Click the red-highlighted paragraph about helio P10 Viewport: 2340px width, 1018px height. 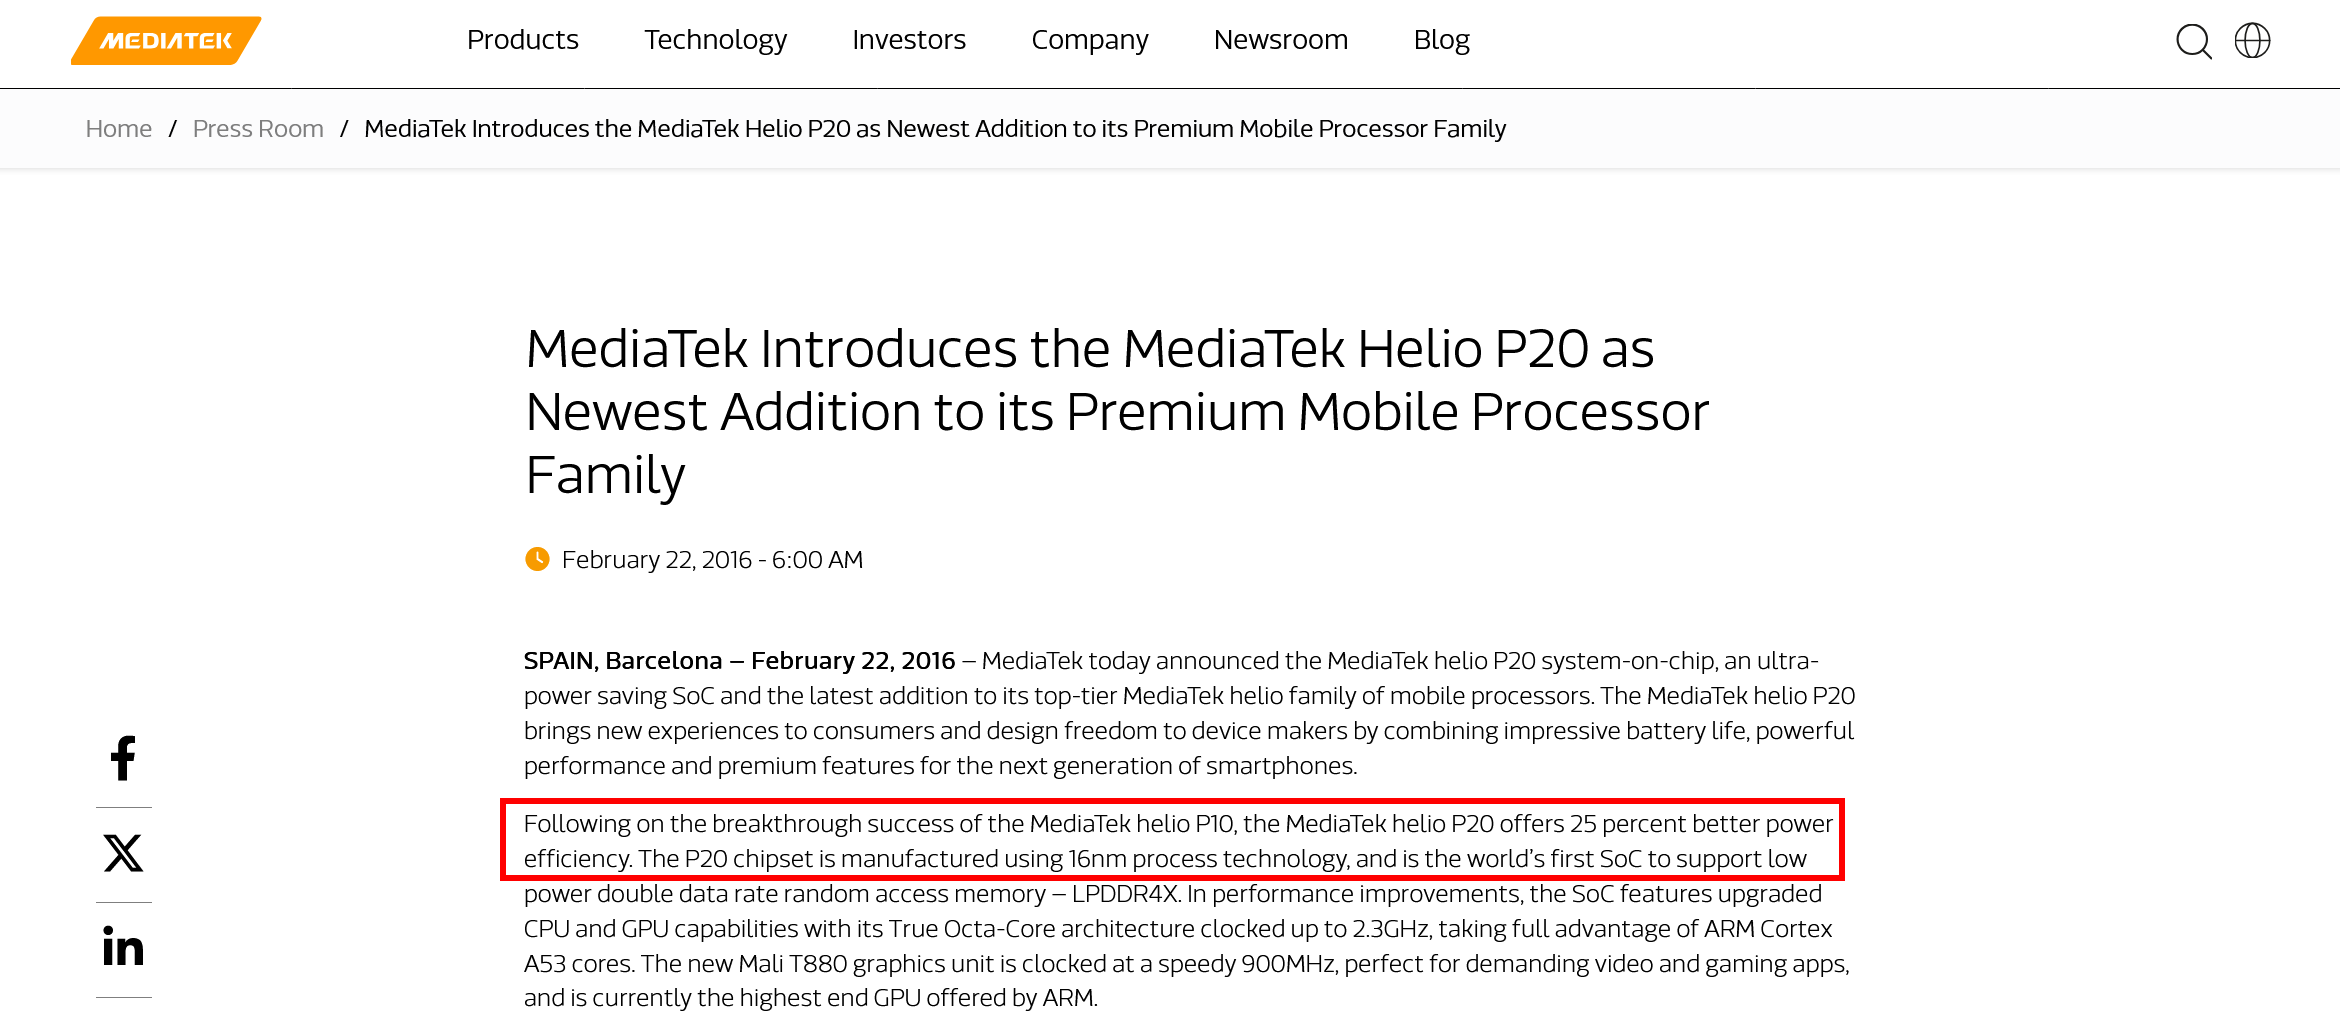(1172, 840)
